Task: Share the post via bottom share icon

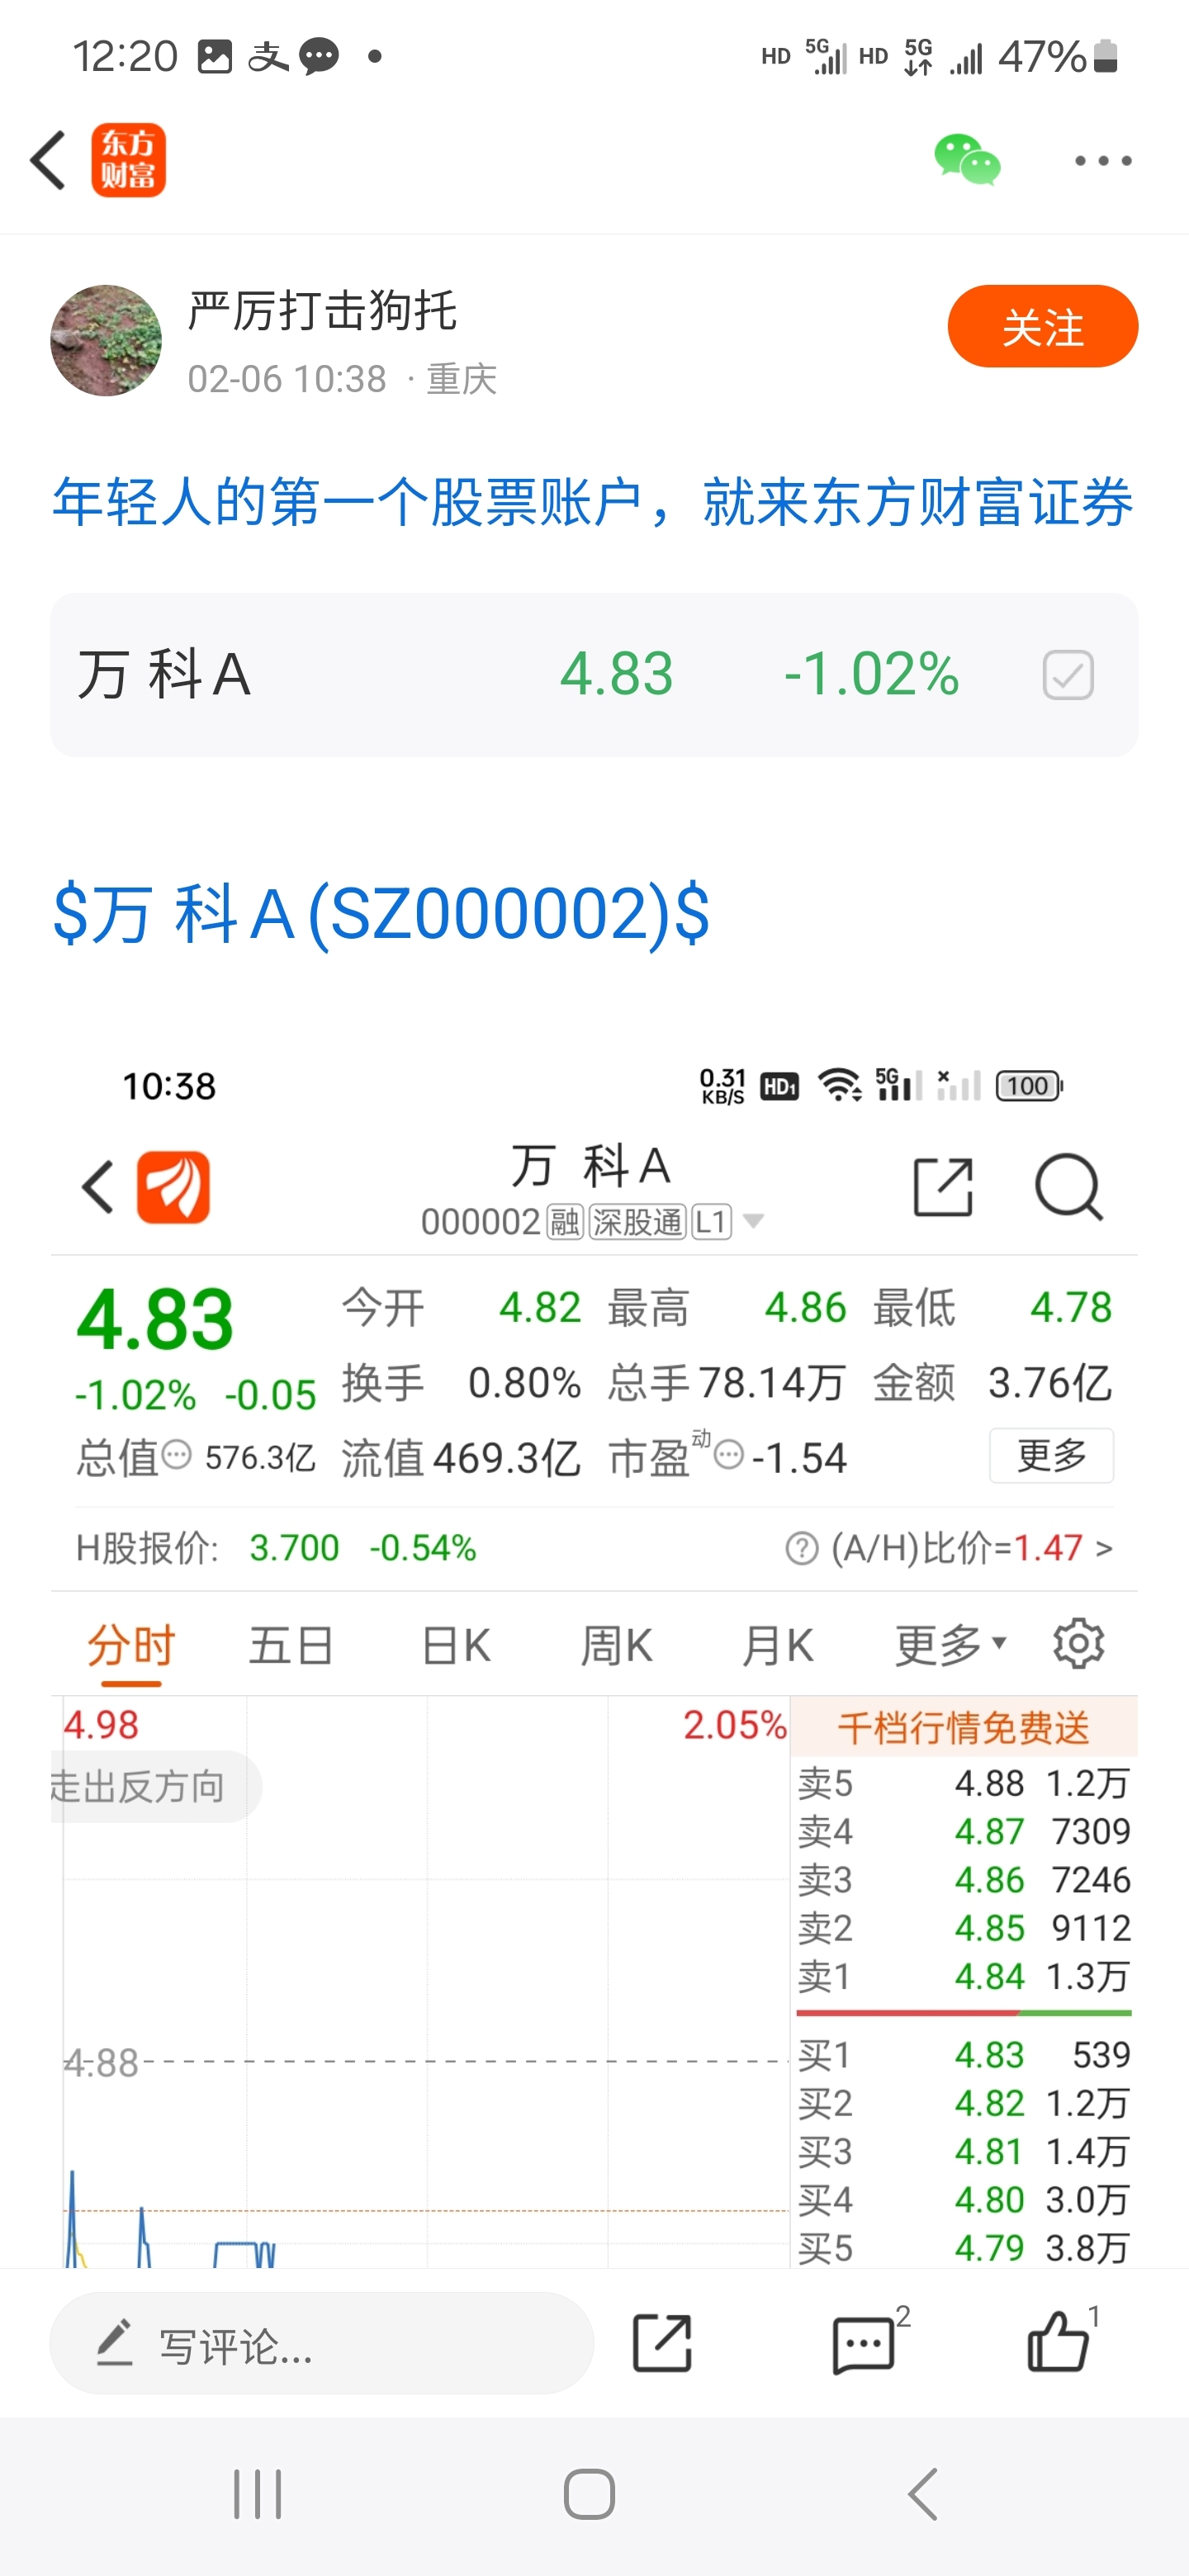Action: [x=662, y=2343]
